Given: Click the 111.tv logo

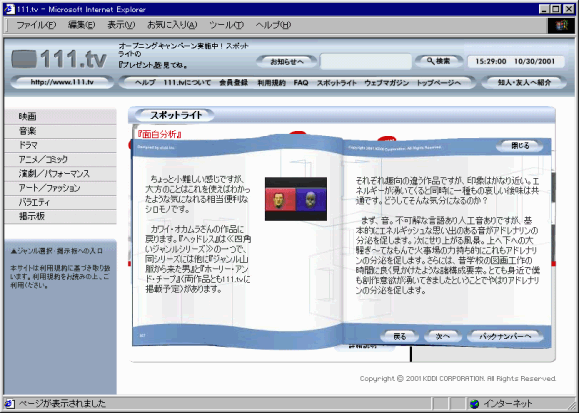Looking at the screenshot, I should click(x=59, y=59).
